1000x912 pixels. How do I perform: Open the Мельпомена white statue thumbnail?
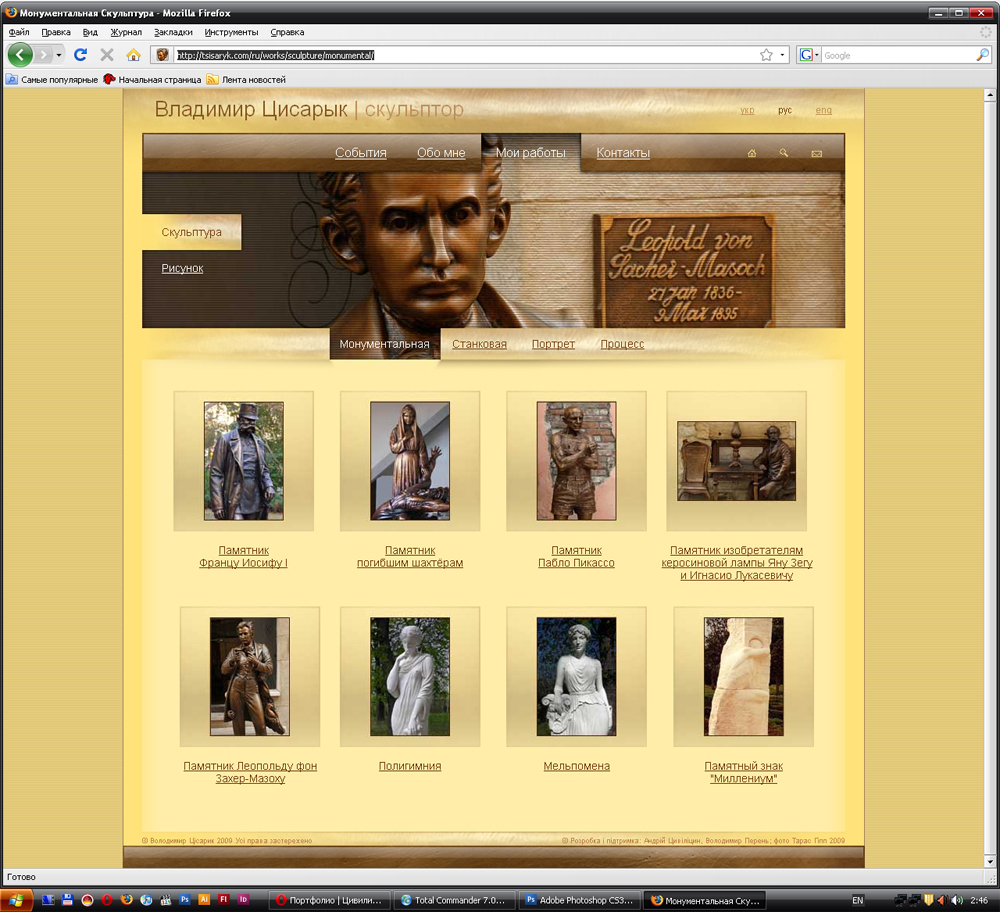[x=577, y=677]
